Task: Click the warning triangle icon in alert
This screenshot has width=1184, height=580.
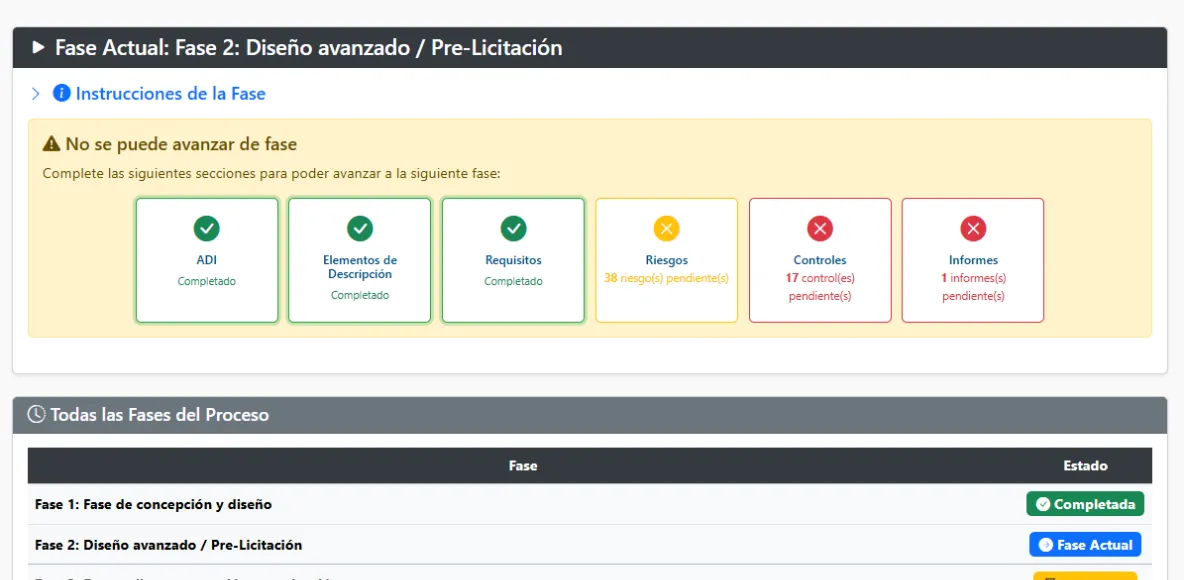Action: point(52,145)
